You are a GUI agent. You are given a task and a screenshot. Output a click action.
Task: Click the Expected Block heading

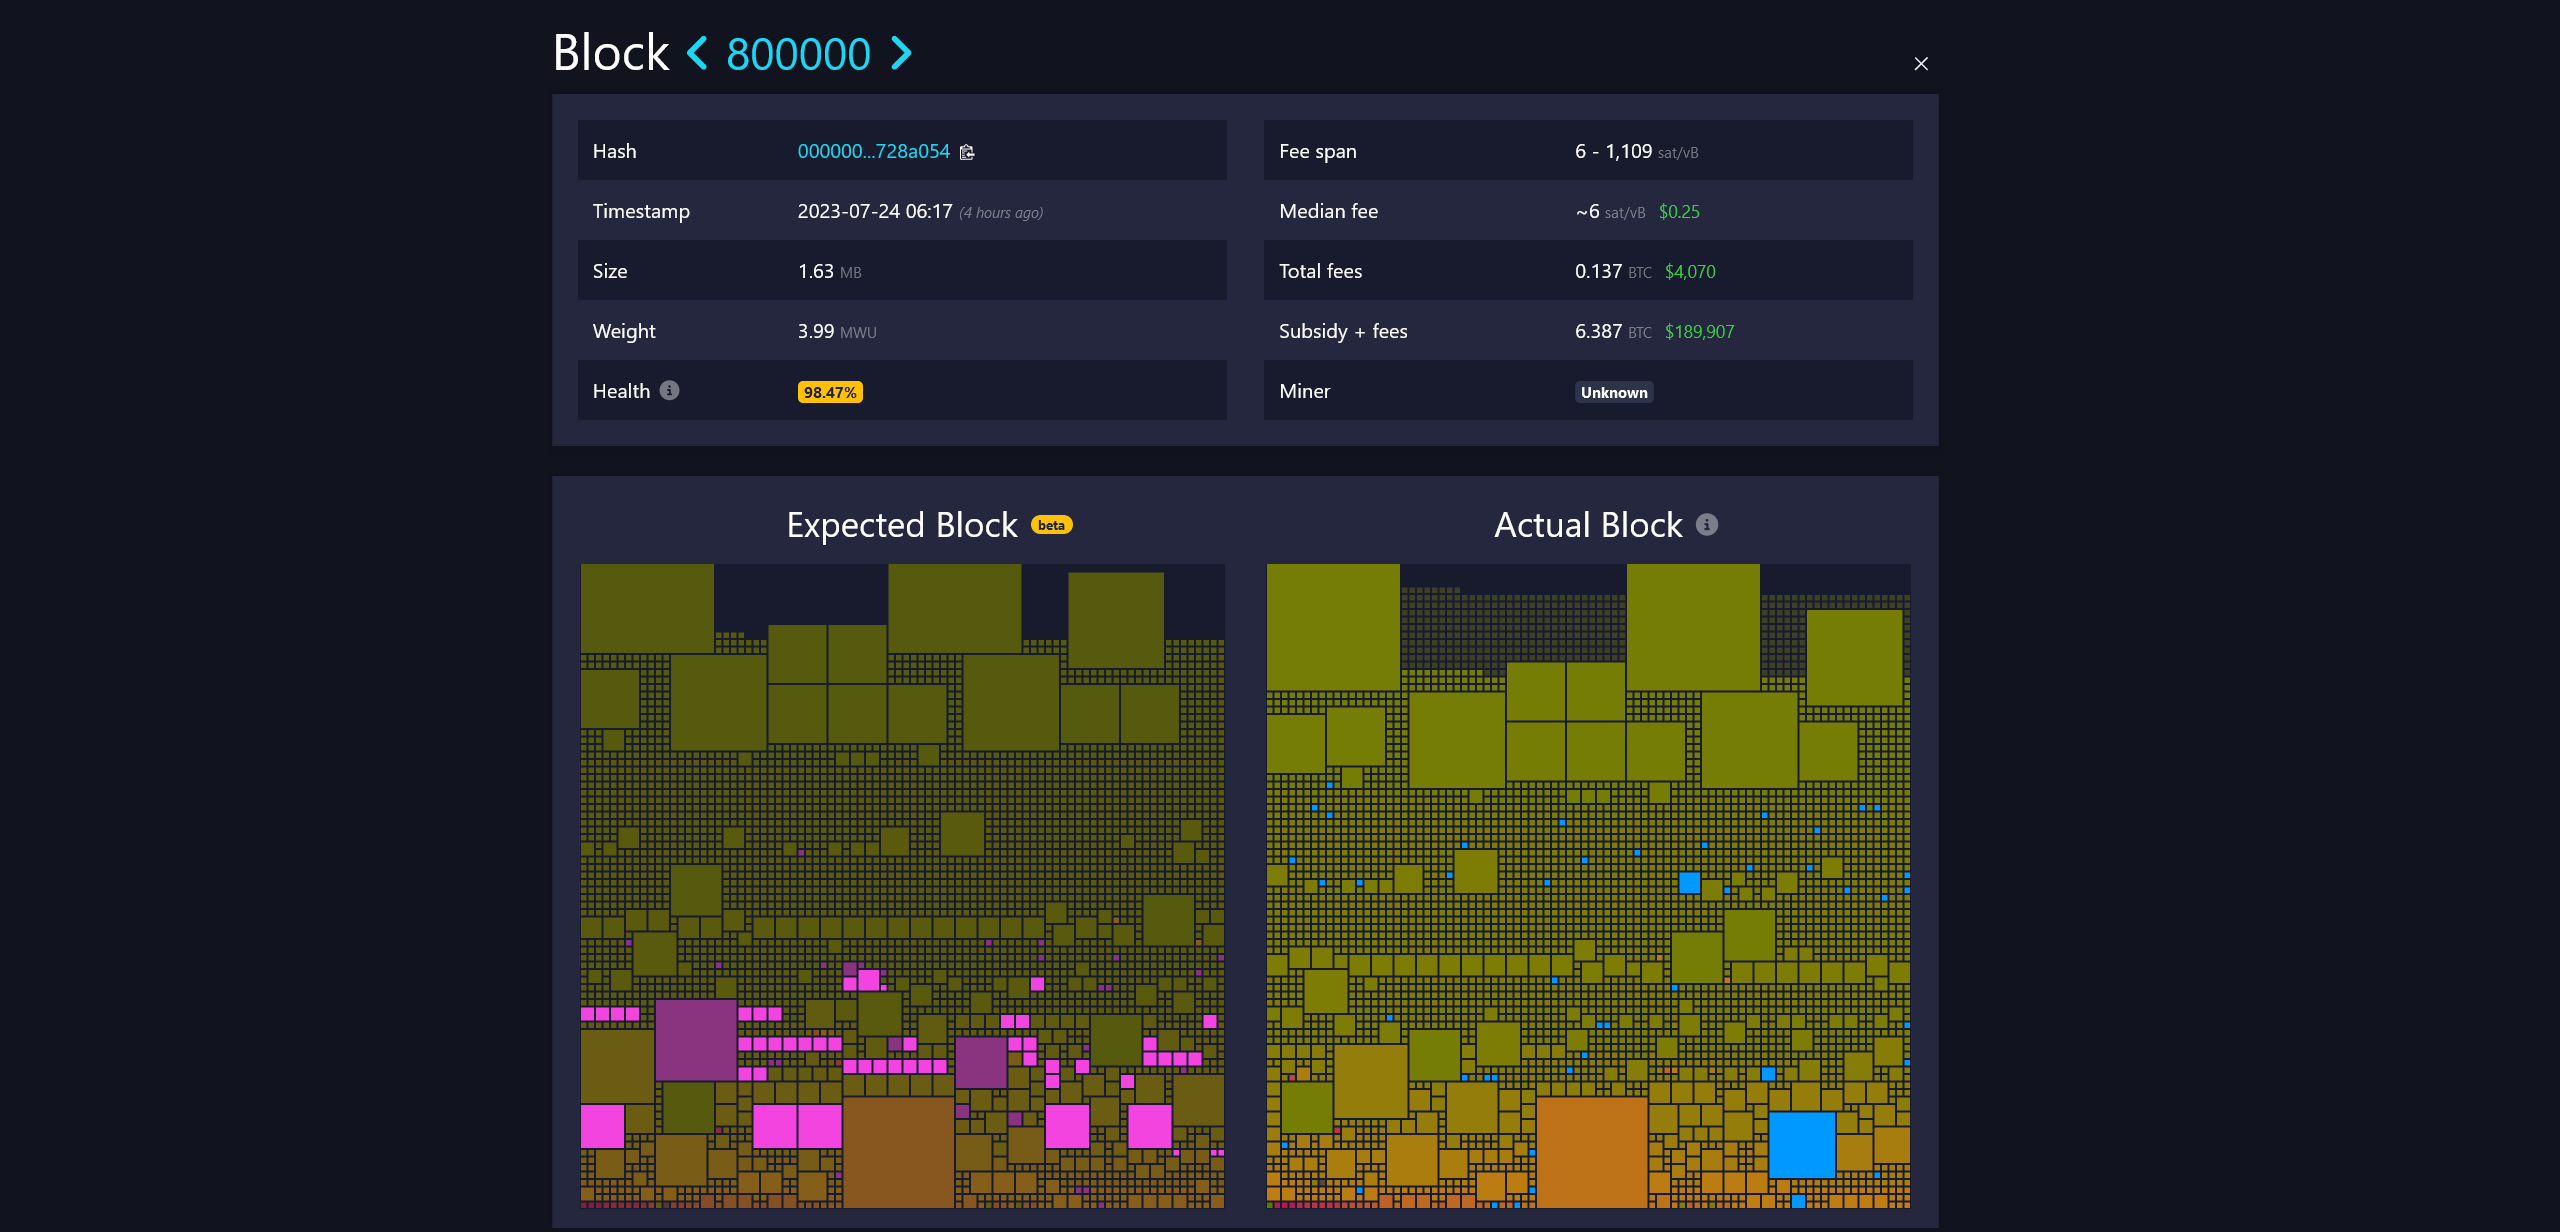pos(901,525)
